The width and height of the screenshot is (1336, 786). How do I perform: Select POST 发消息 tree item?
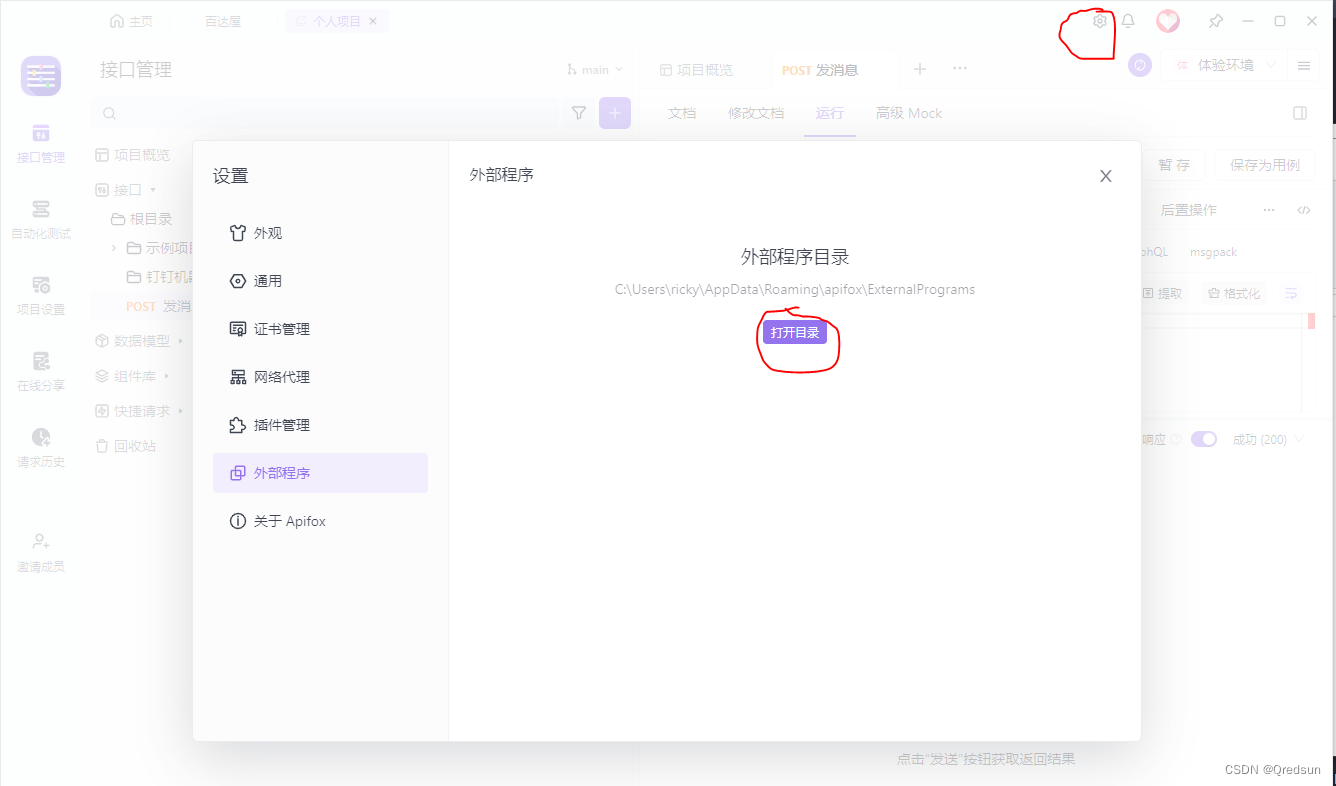[x=158, y=306]
